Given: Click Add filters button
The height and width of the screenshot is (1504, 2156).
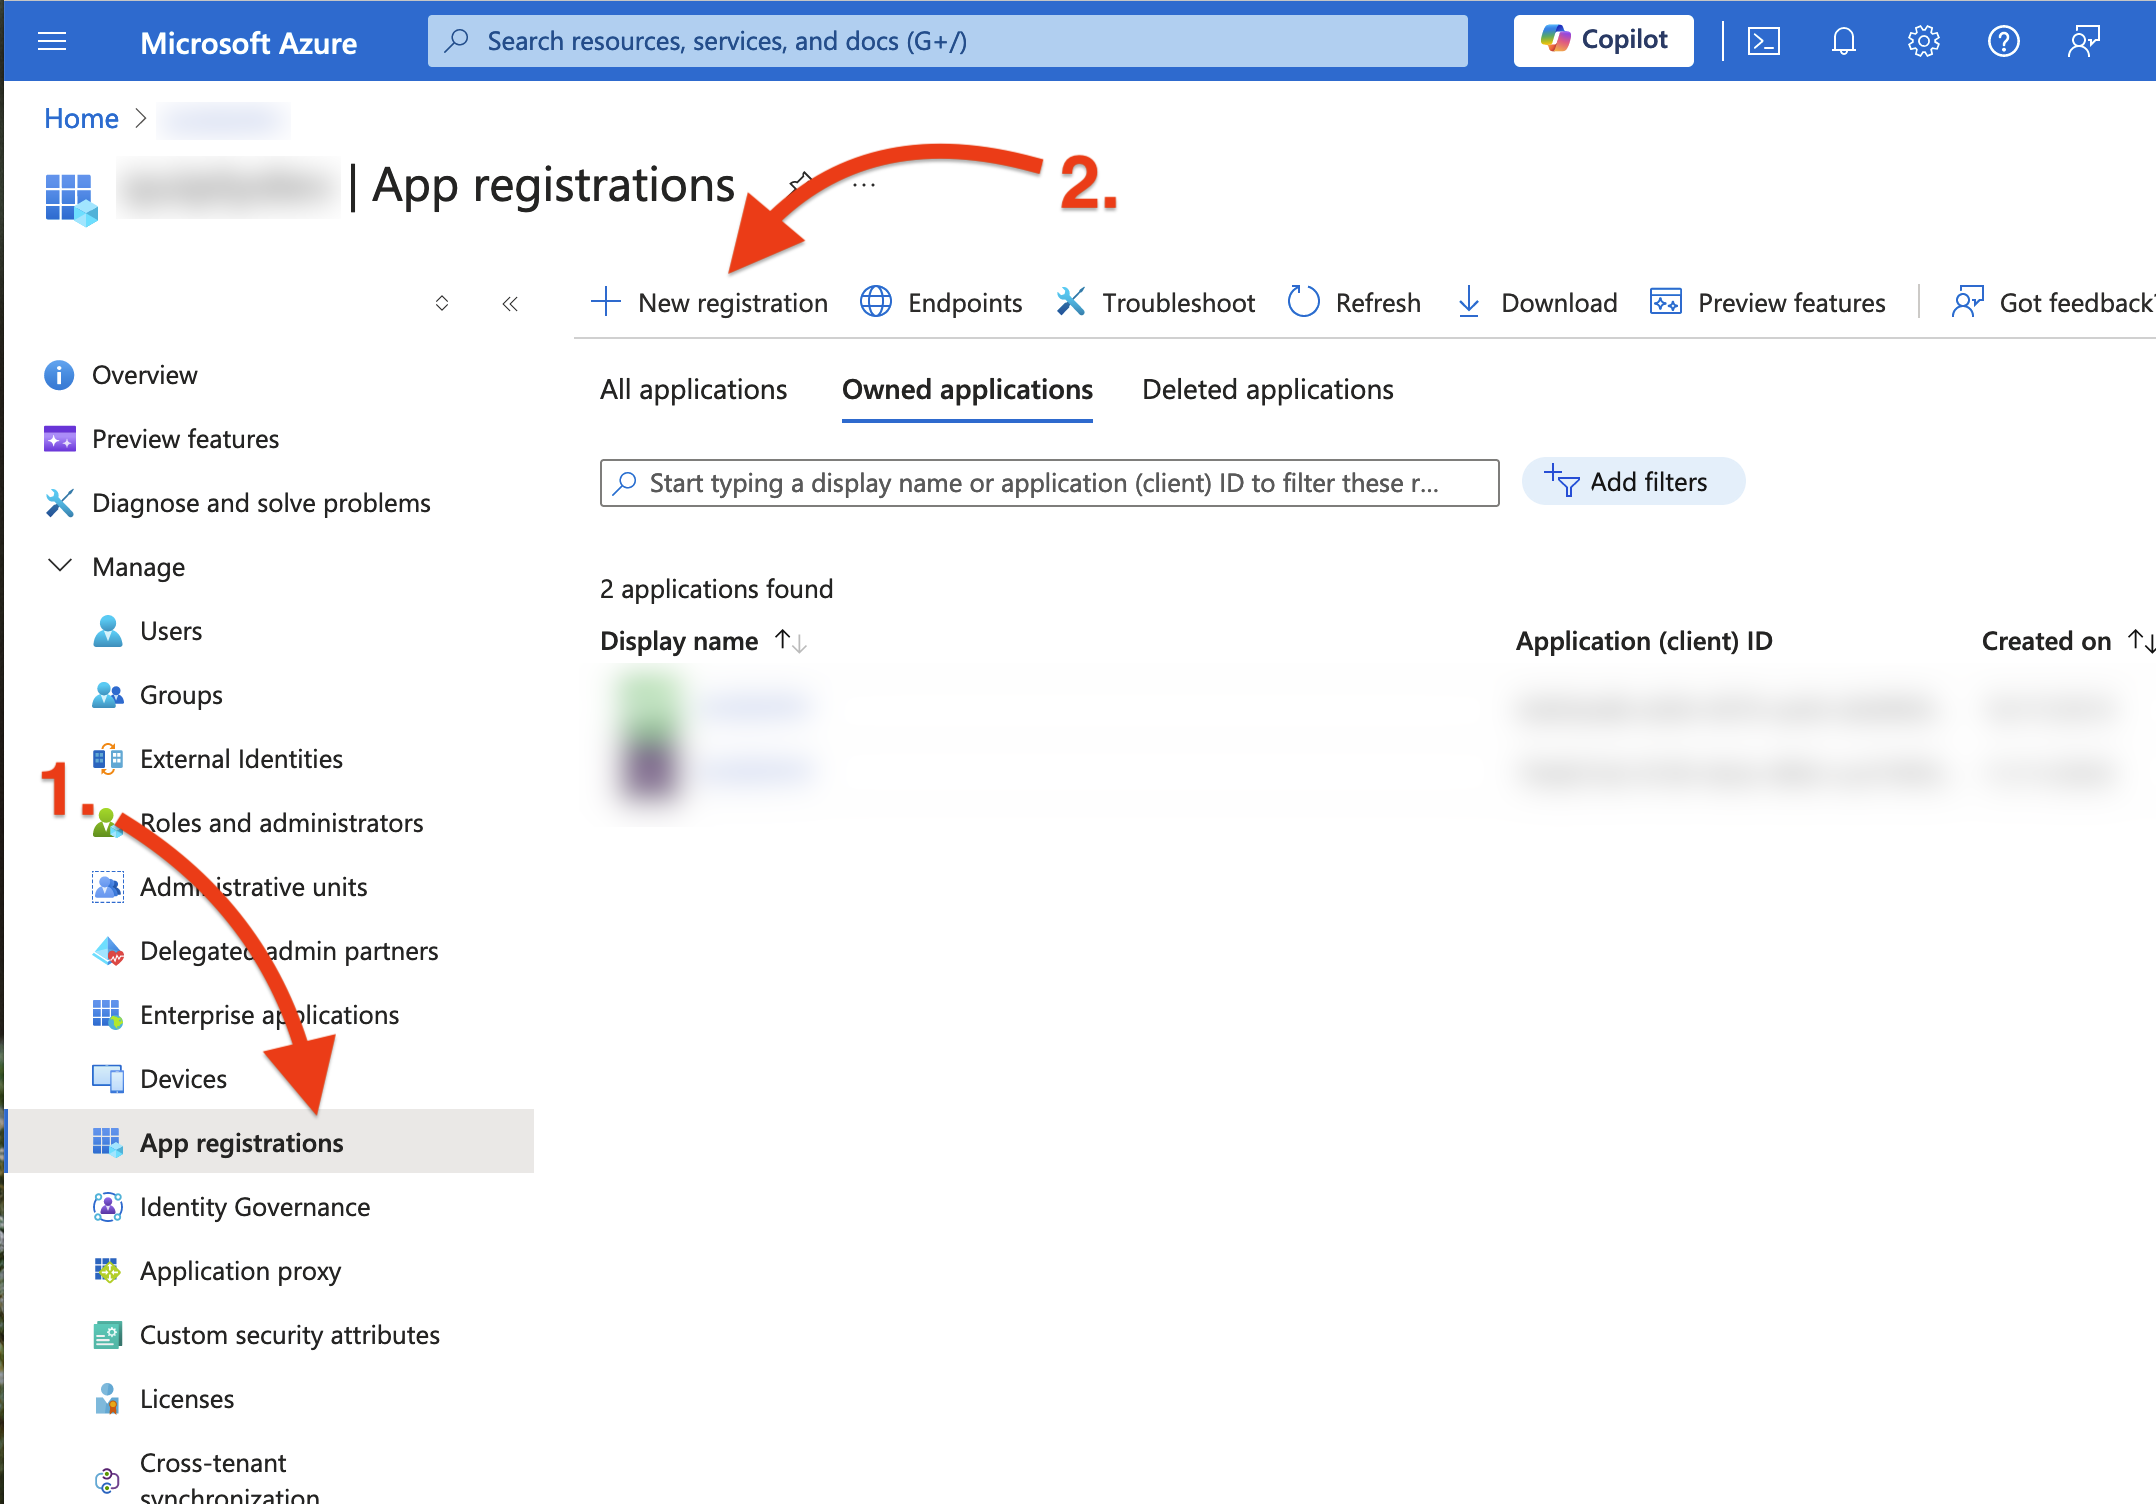Looking at the screenshot, I should coord(1633,482).
